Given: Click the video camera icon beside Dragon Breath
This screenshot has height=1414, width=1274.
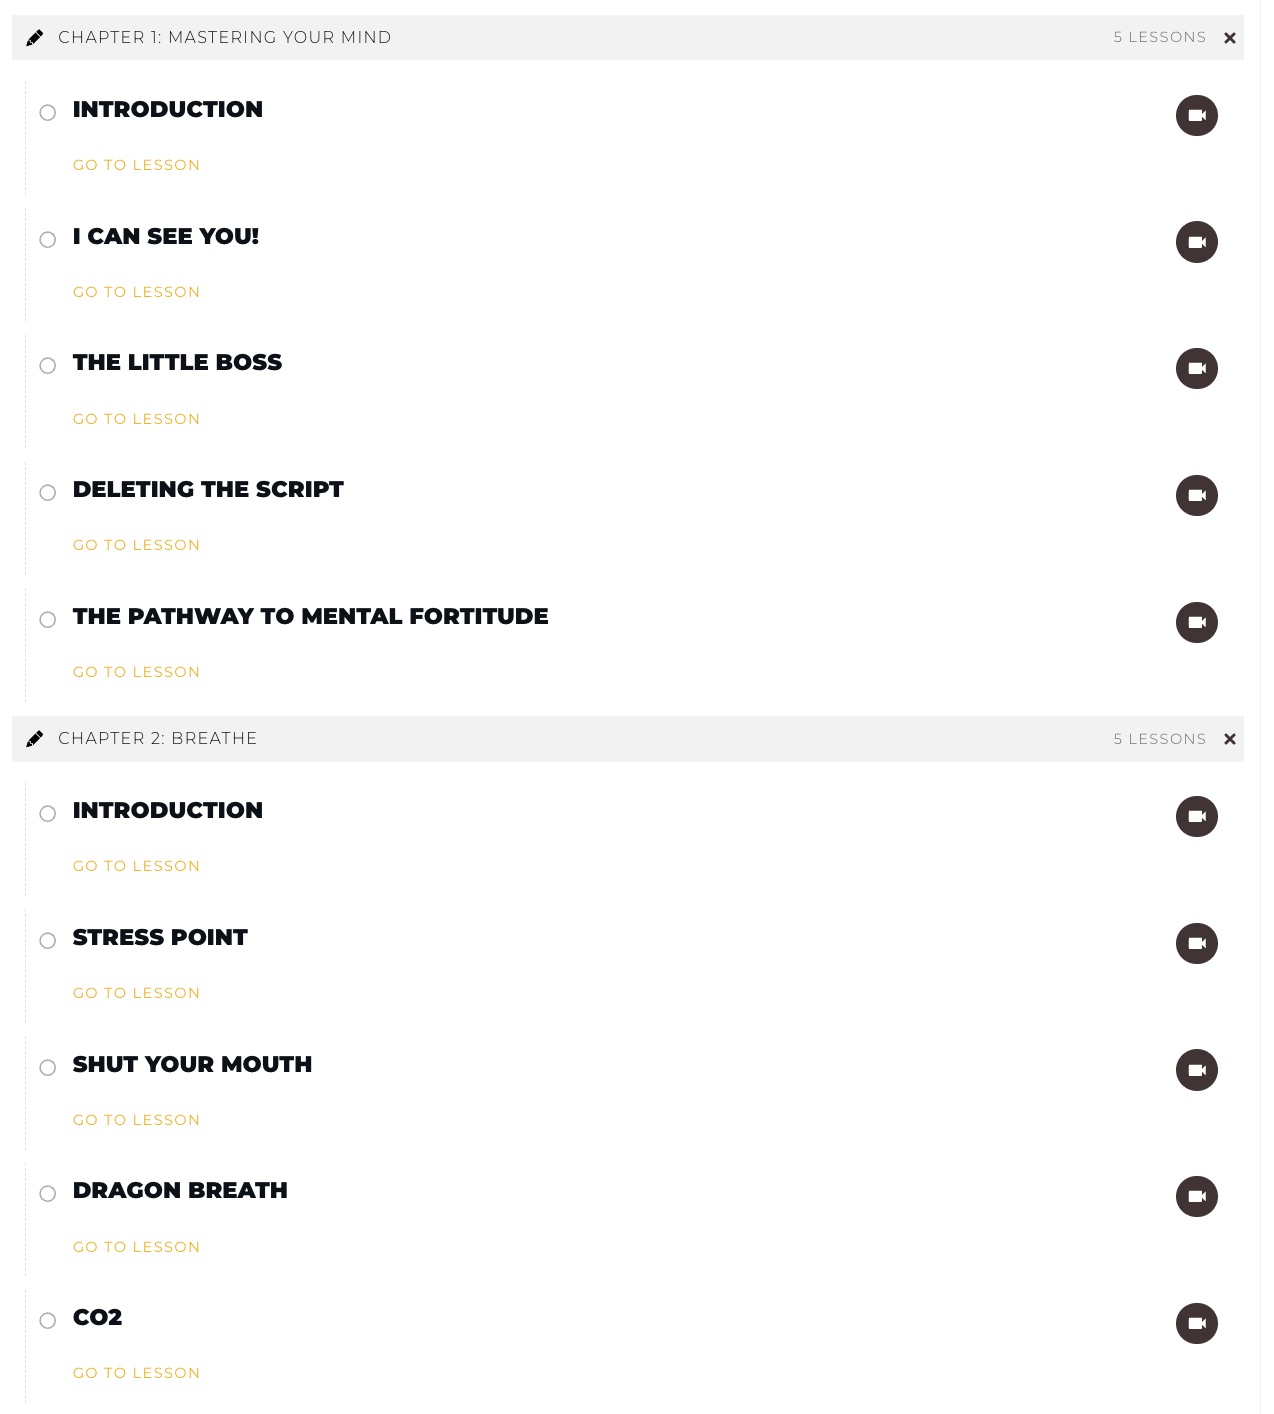Looking at the screenshot, I should coord(1196,1197).
